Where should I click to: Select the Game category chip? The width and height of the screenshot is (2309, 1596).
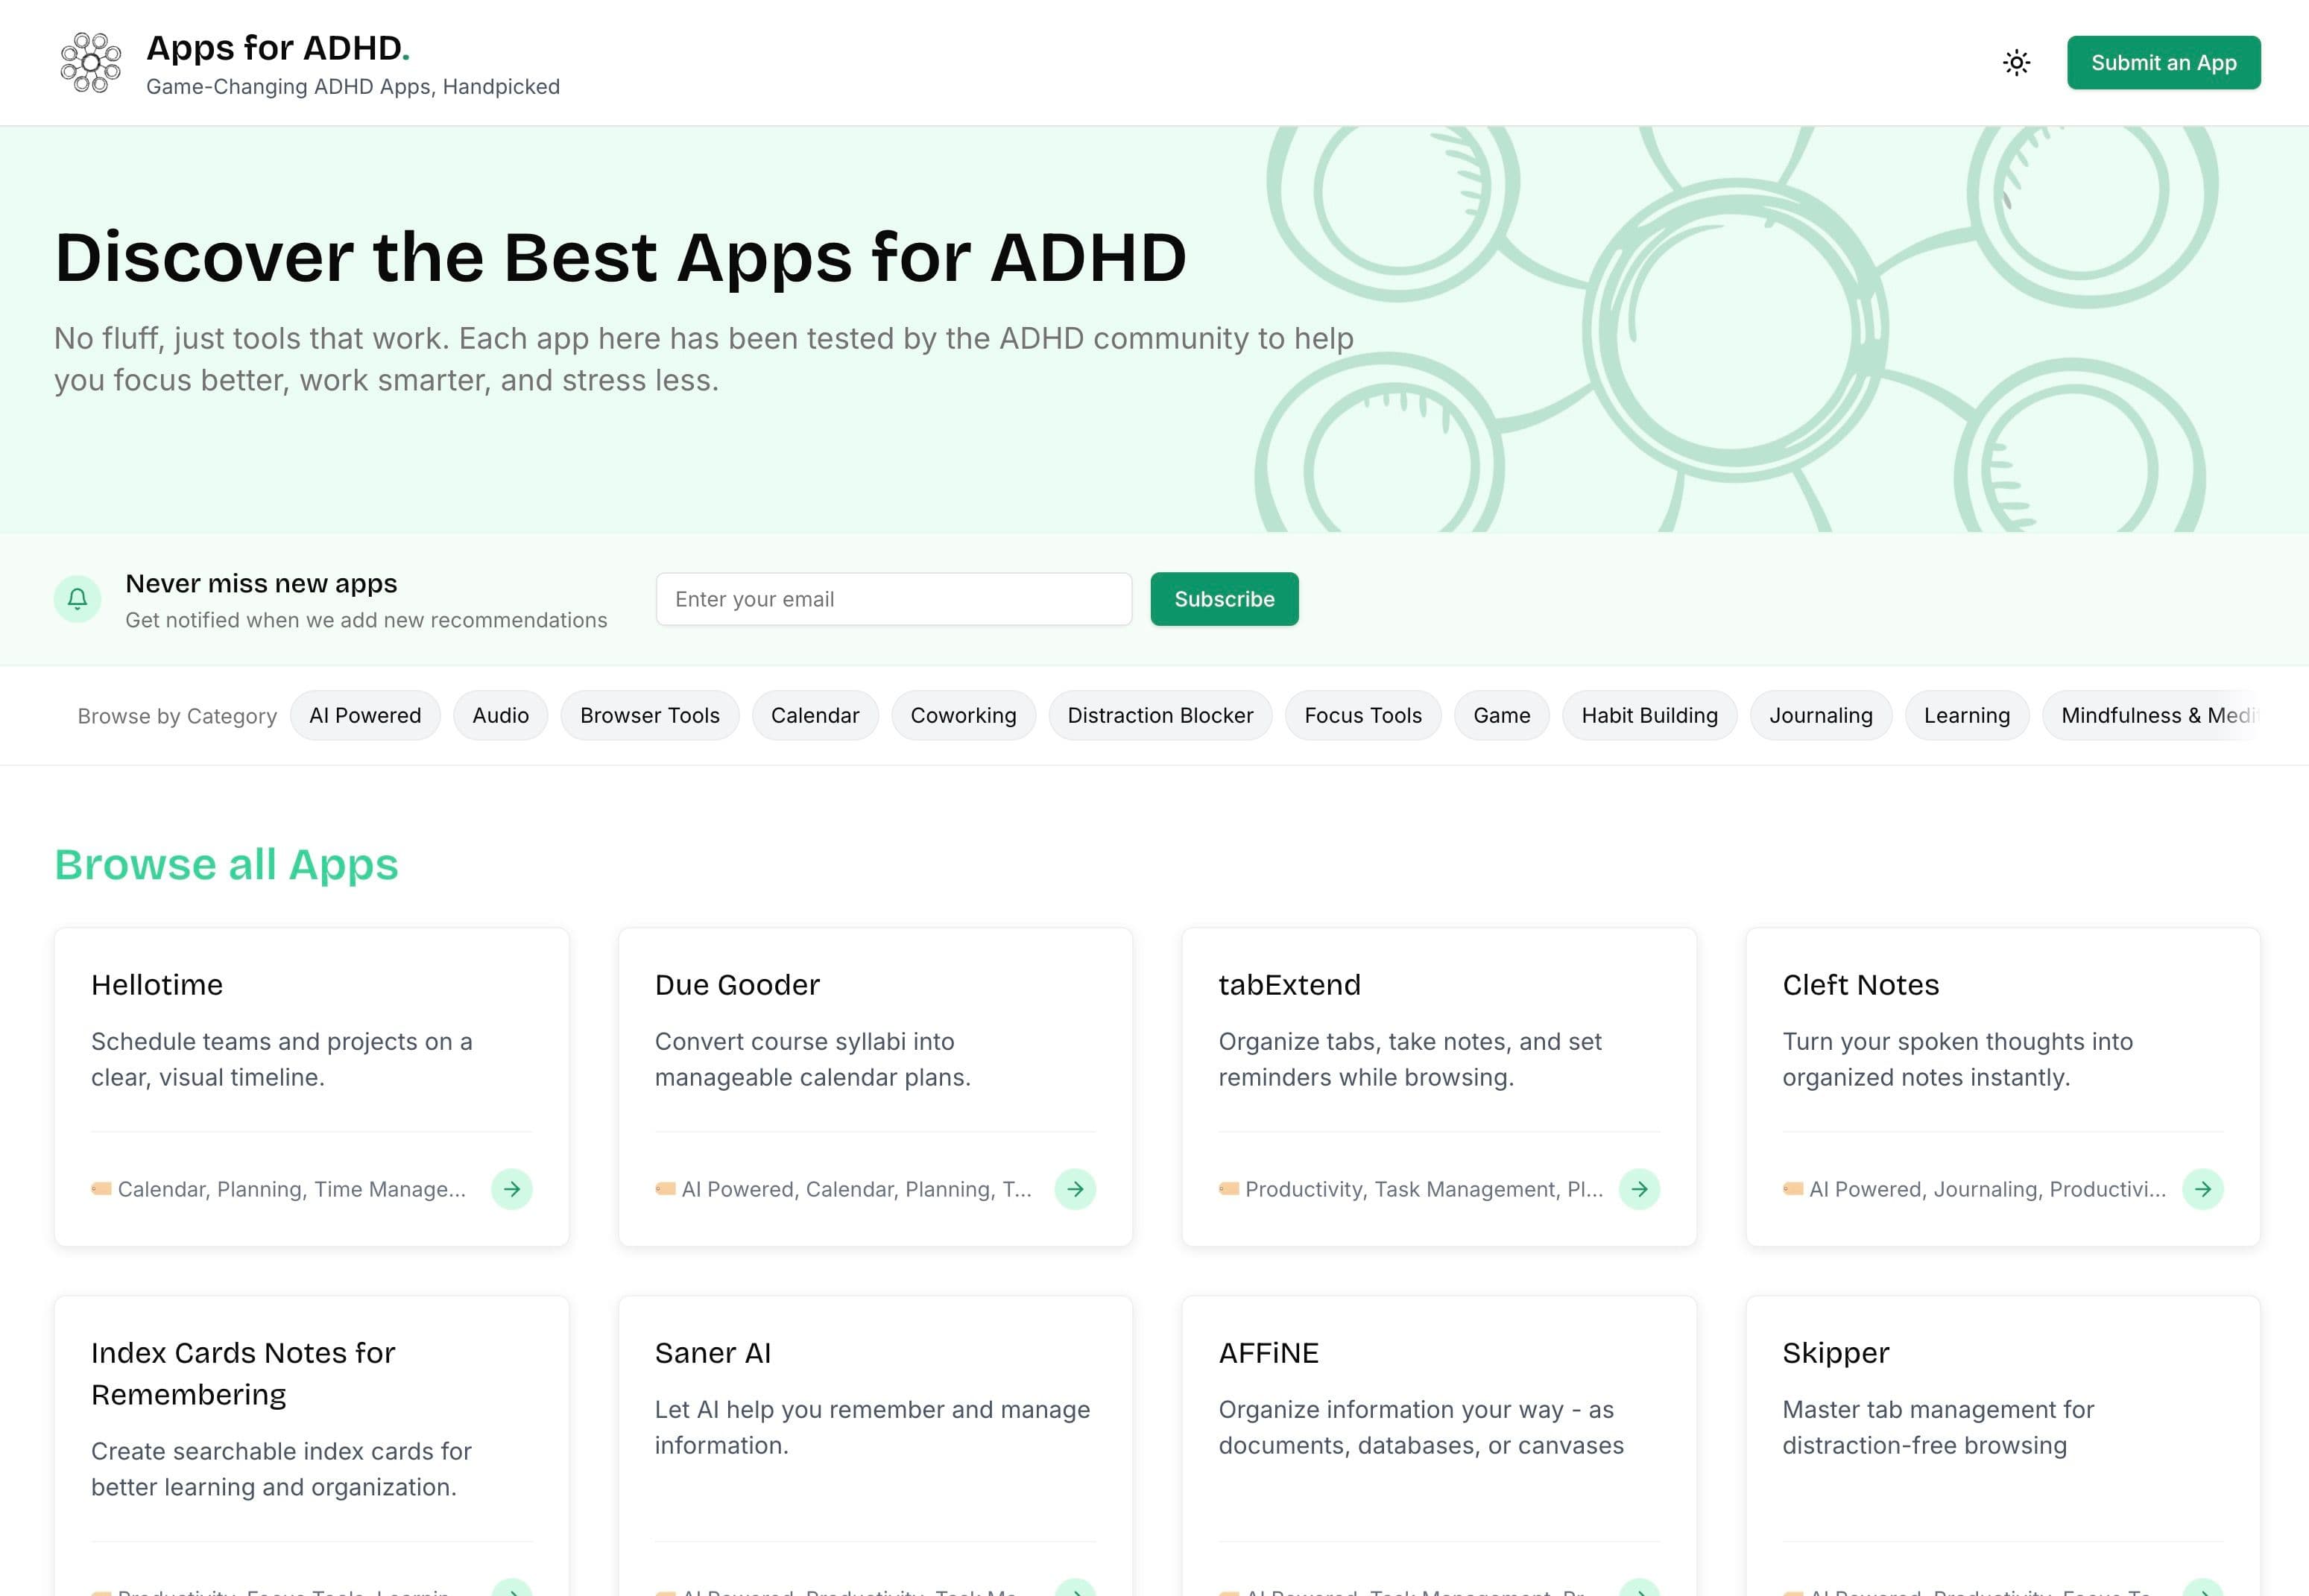click(1501, 715)
